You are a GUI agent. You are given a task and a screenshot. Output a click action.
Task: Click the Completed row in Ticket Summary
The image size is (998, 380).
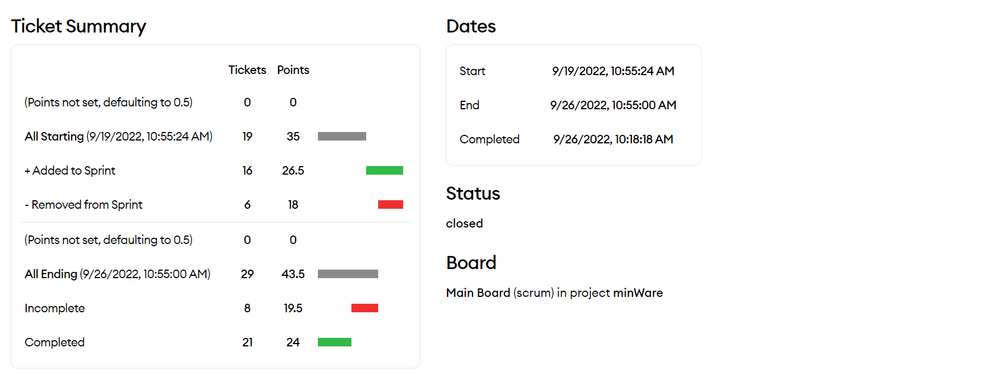coord(215,342)
